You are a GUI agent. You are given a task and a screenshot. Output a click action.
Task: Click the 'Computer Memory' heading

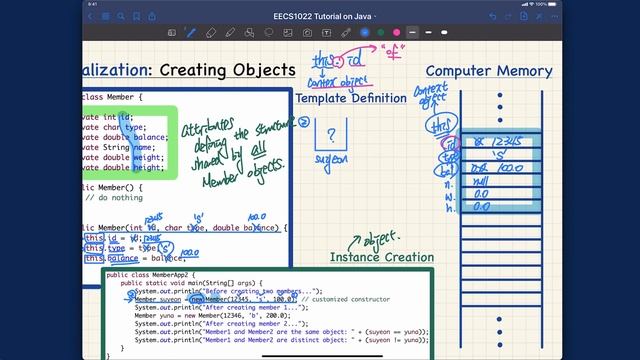(489, 71)
